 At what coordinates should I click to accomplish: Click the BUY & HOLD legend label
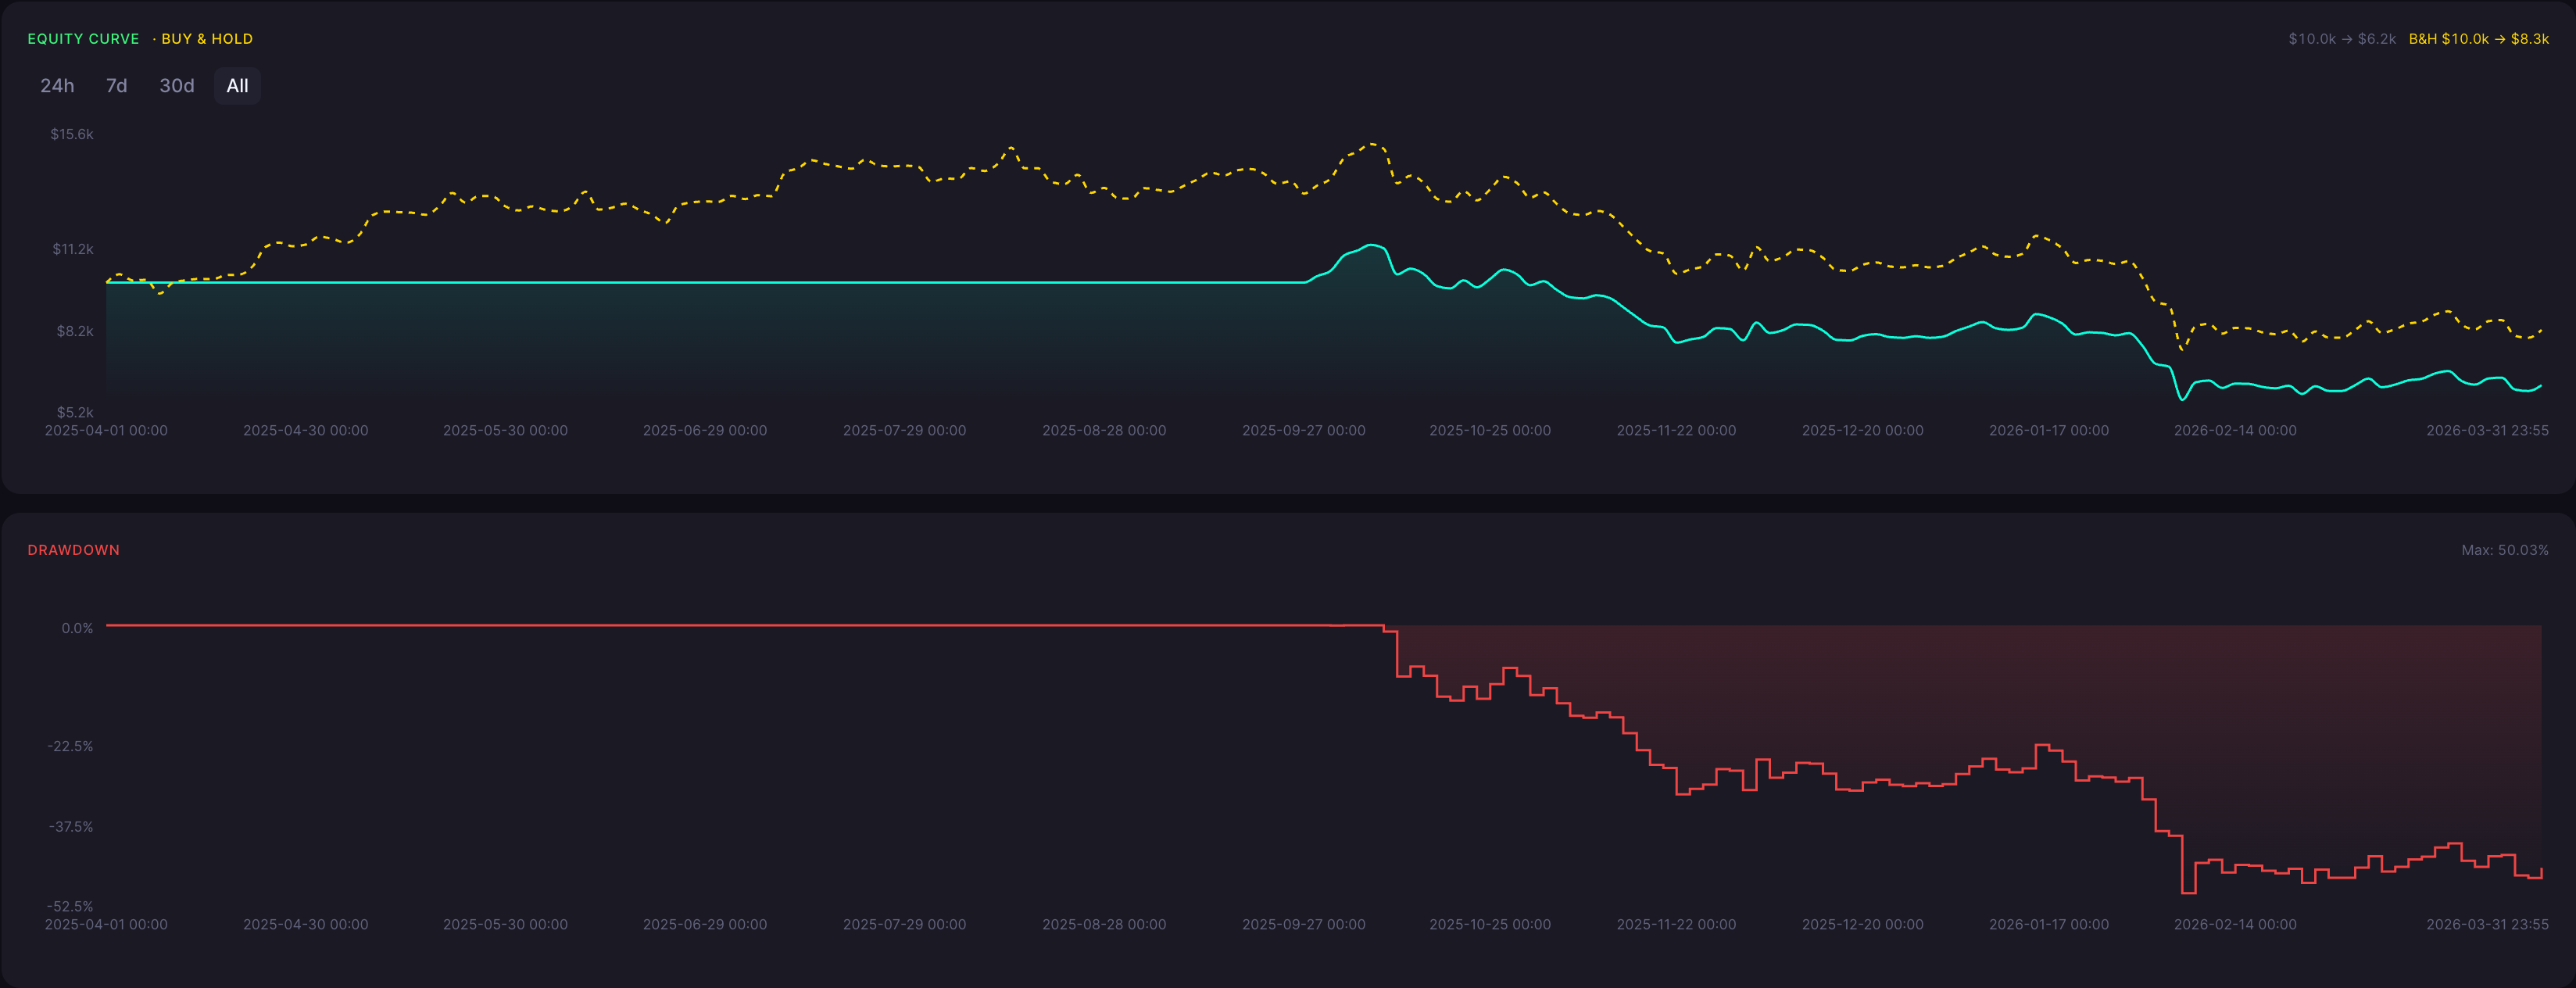tap(207, 39)
